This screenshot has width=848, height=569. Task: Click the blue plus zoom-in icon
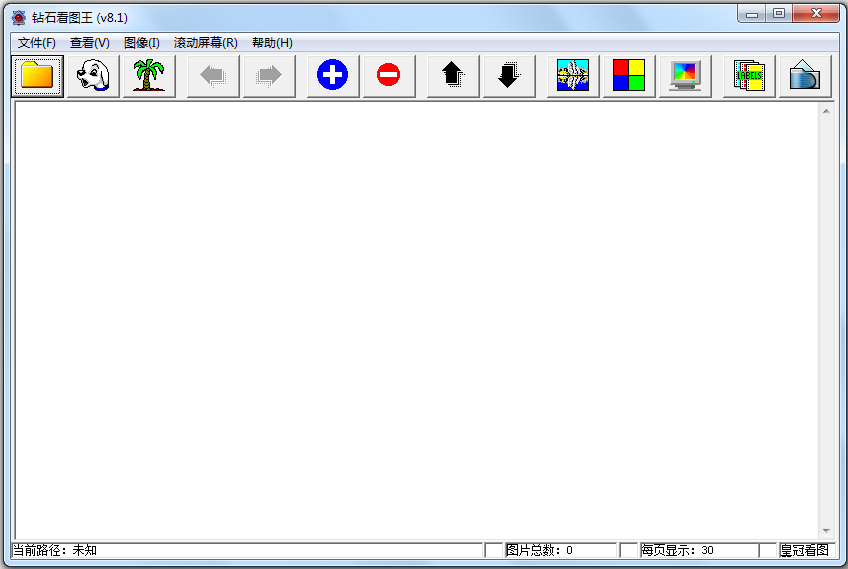click(333, 76)
